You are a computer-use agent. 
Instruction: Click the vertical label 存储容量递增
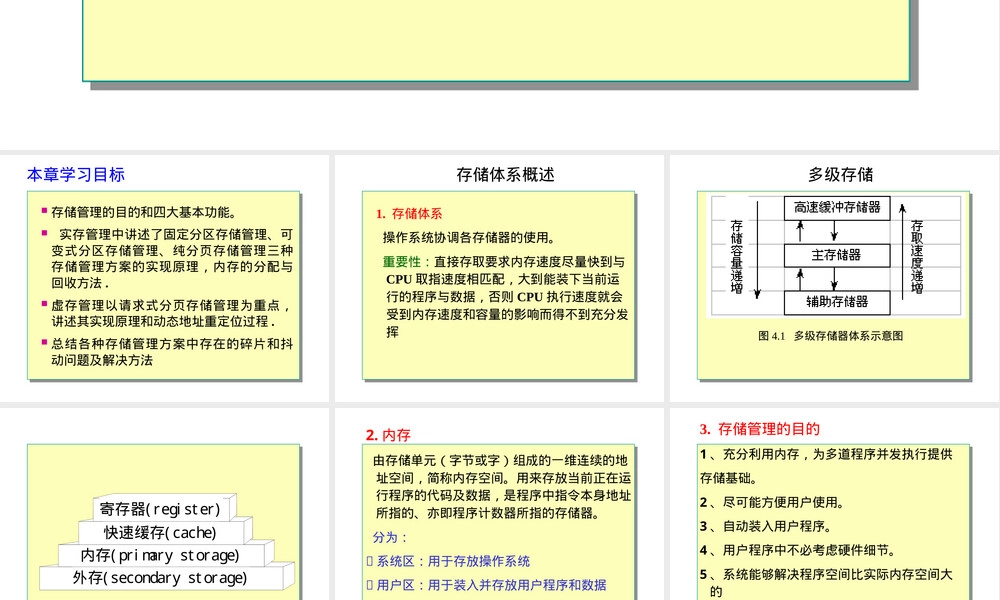(737, 256)
